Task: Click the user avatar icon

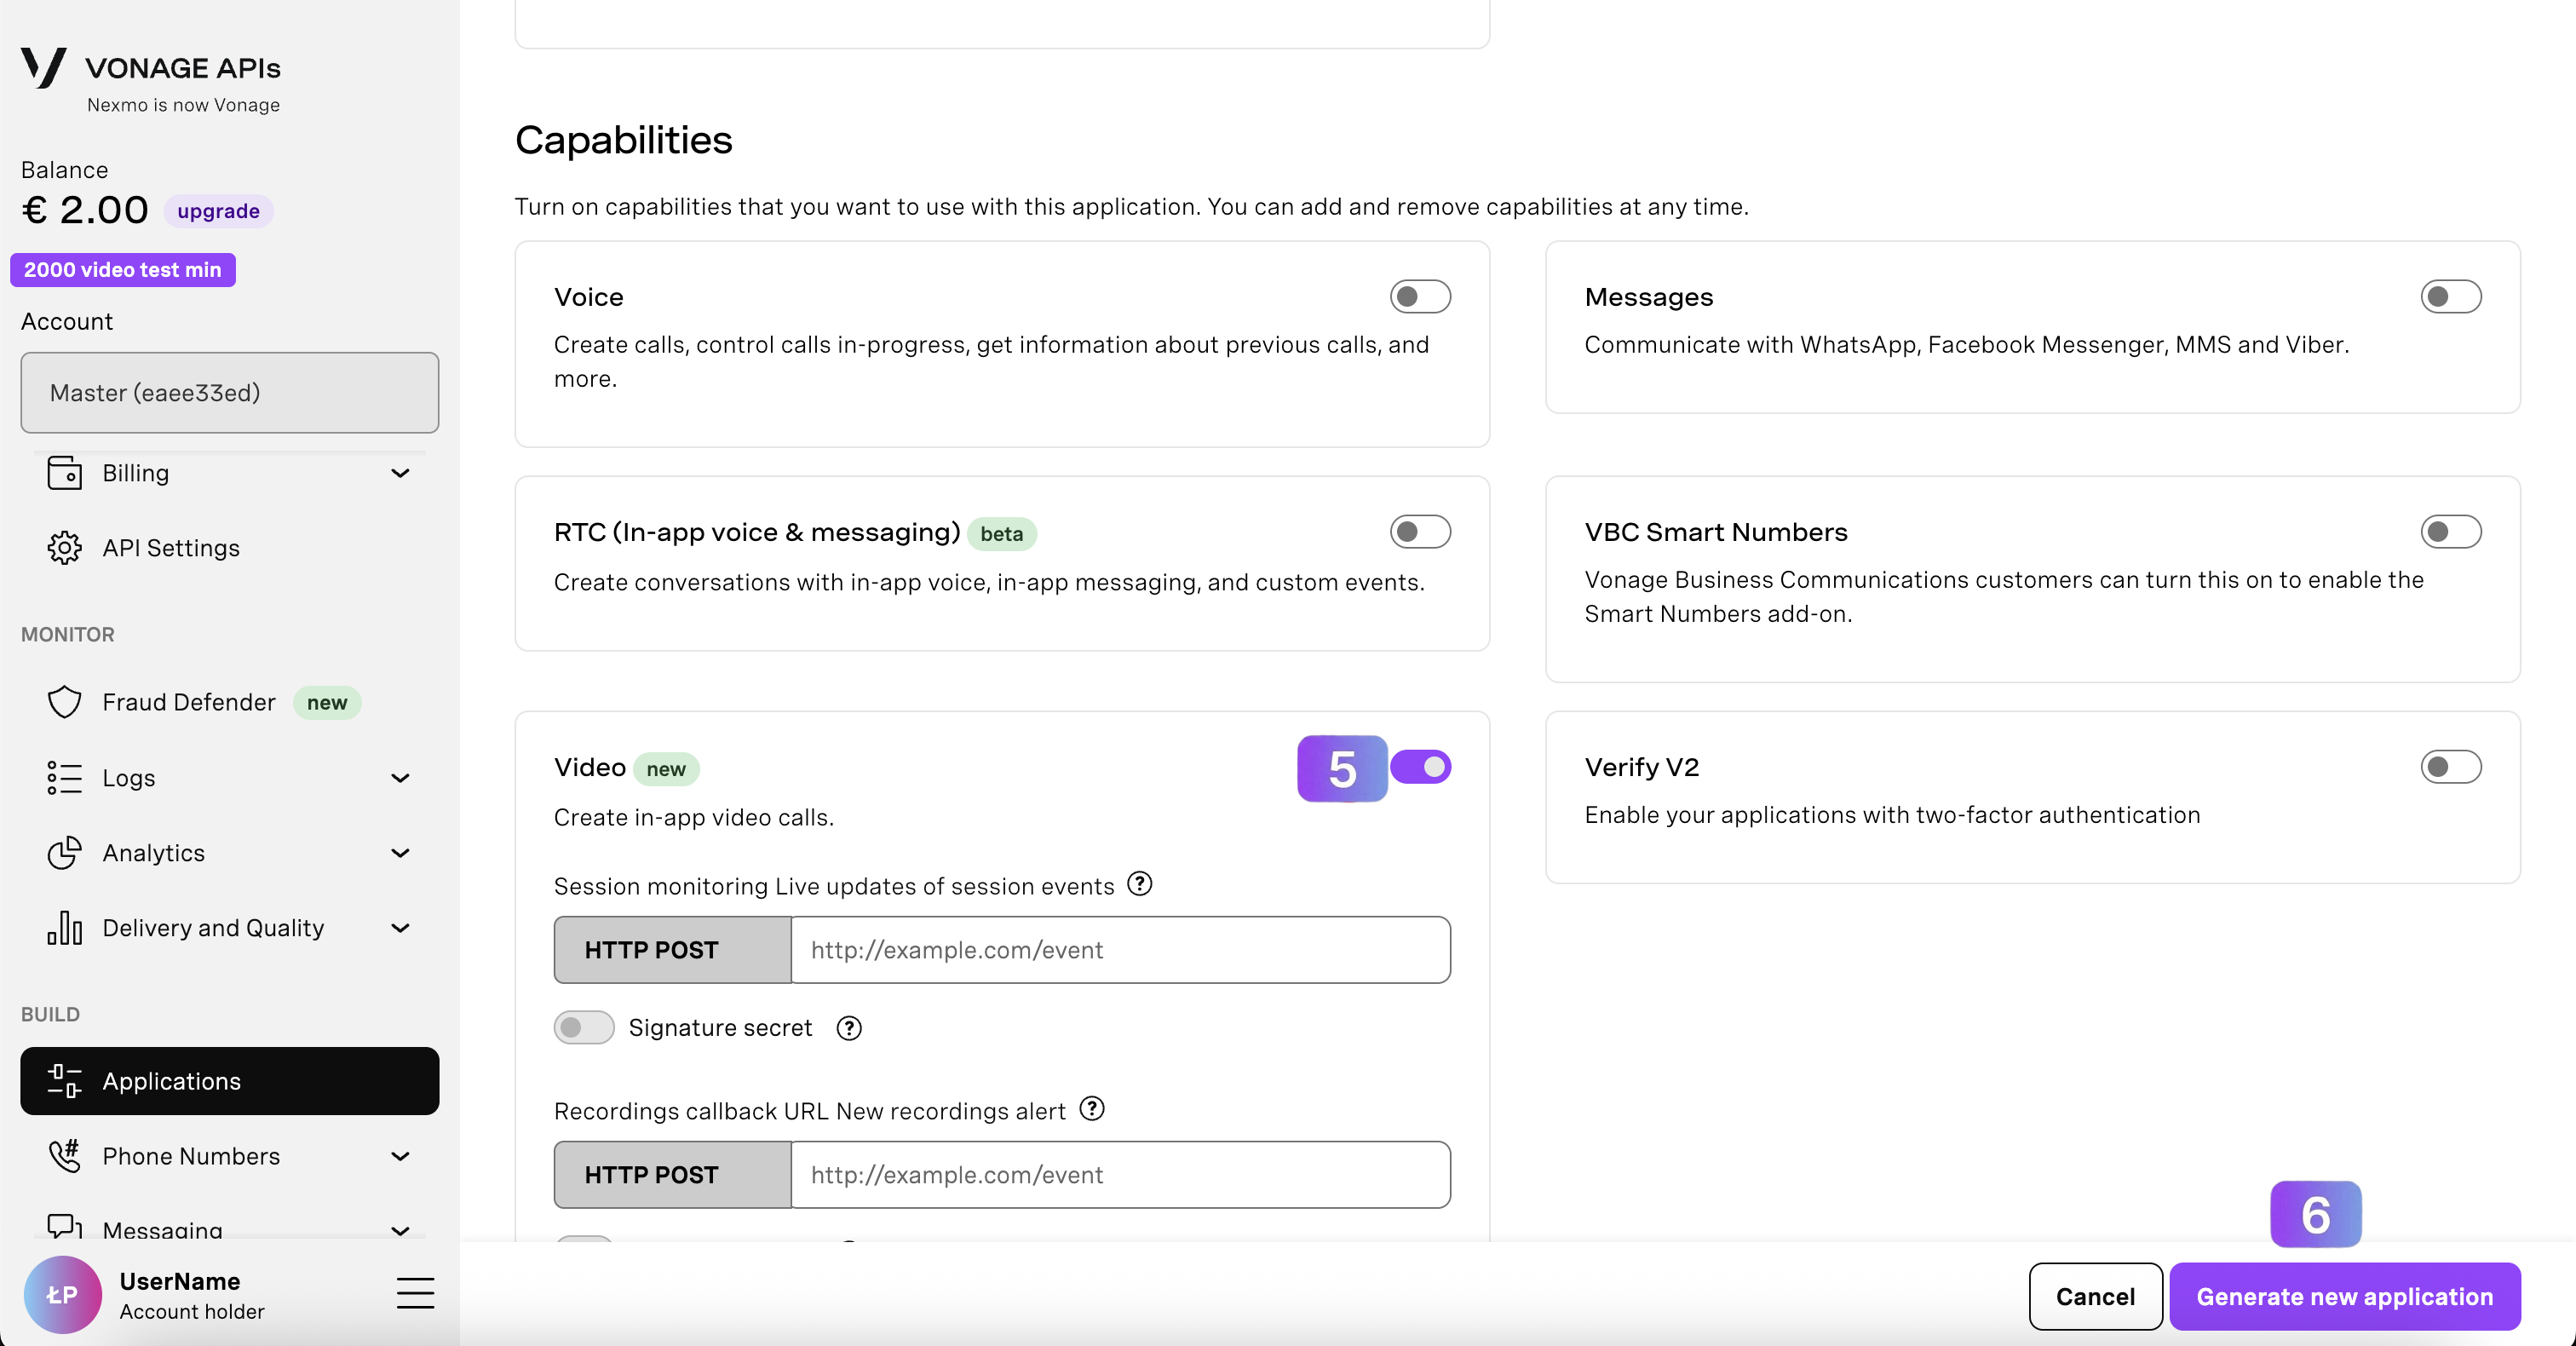Action: 62,1295
